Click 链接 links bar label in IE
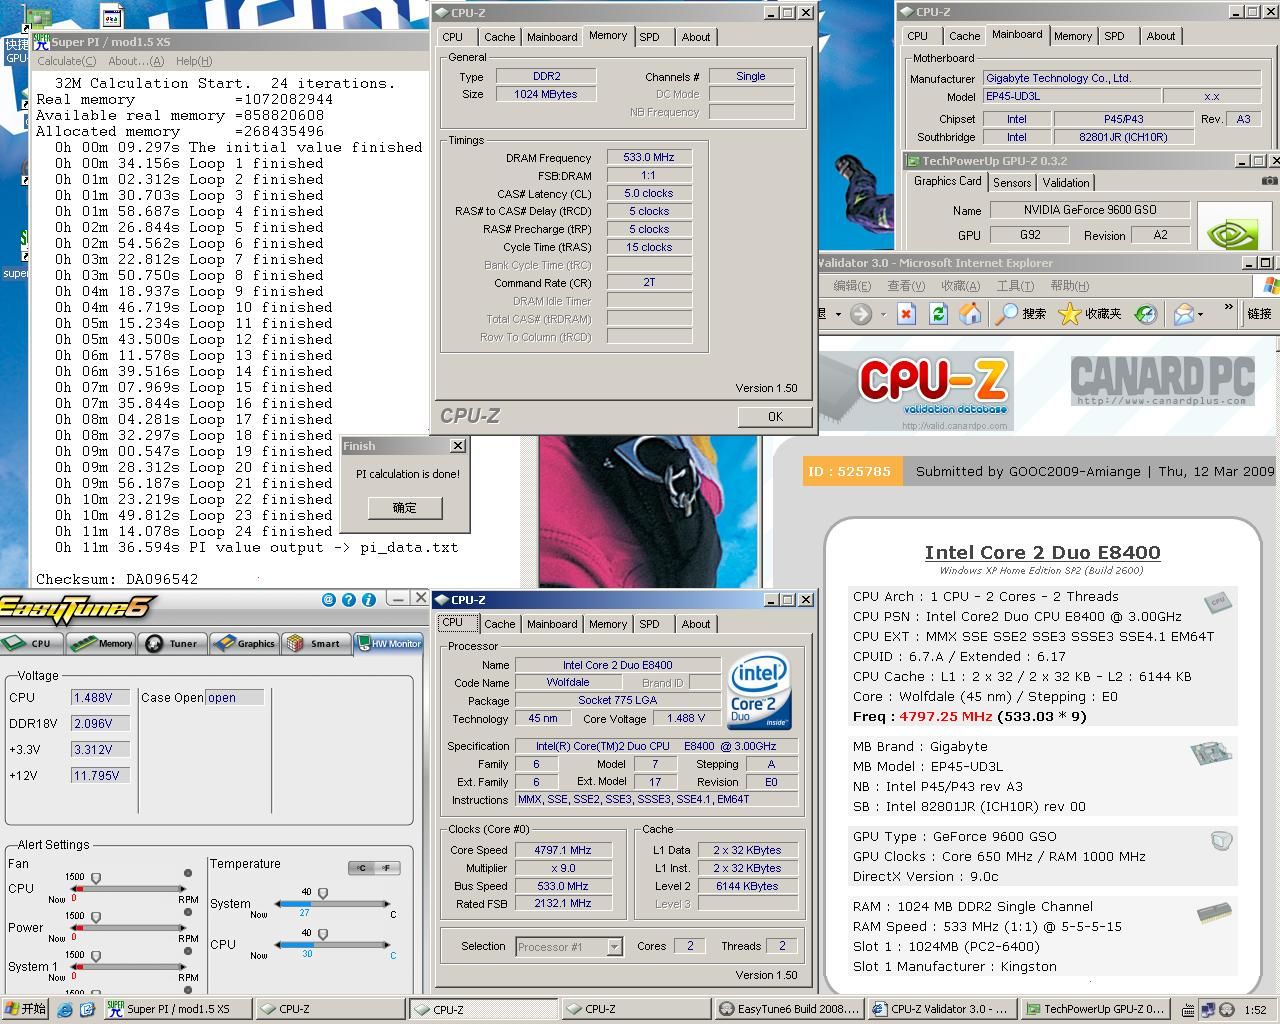 point(1259,314)
